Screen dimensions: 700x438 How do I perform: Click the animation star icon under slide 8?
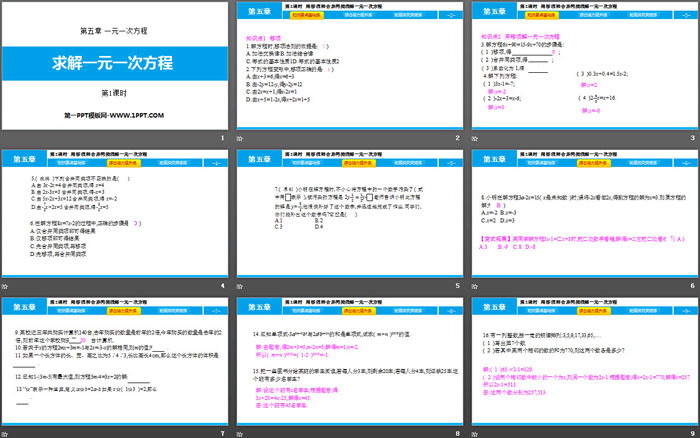click(x=240, y=434)
